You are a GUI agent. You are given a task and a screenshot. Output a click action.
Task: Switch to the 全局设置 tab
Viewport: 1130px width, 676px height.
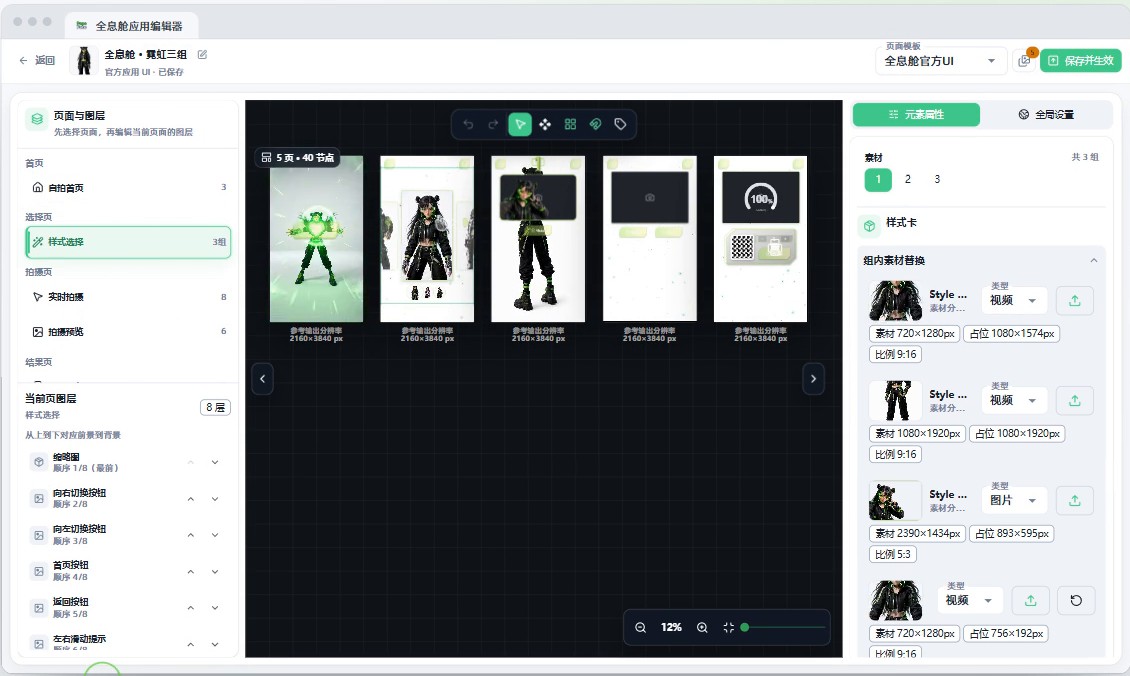(x=1046, y=115)
